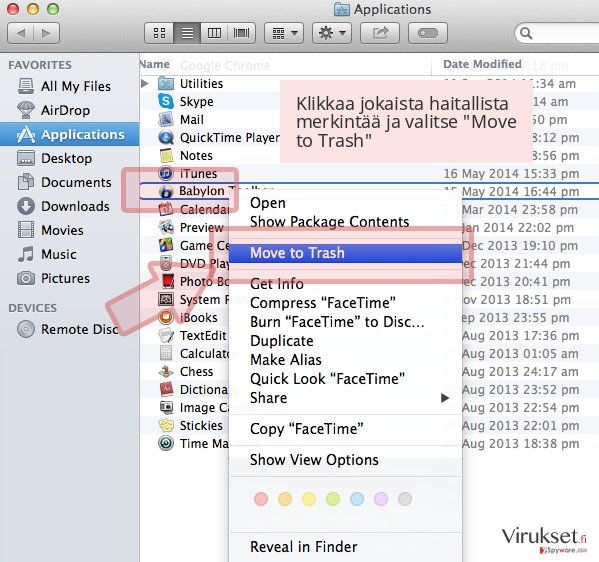
Task: Choose Get Info from context menu
Action: click(x=345, y=284)
